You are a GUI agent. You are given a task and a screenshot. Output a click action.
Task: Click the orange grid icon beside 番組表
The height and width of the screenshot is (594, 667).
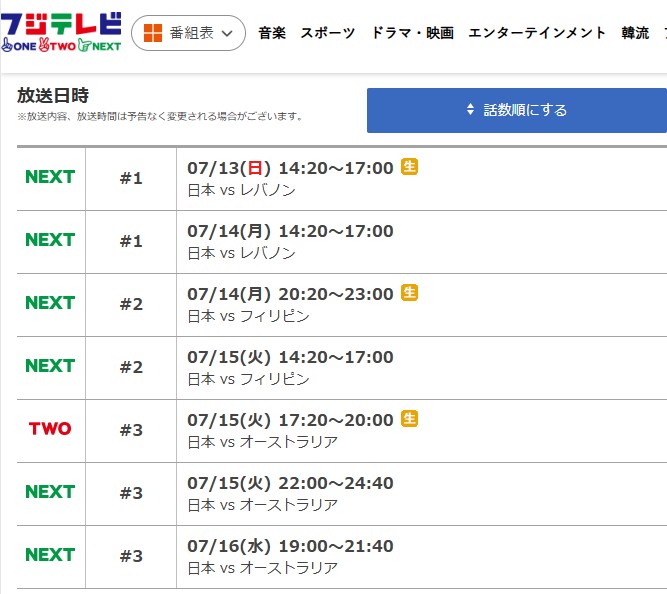tap(153, 33)
